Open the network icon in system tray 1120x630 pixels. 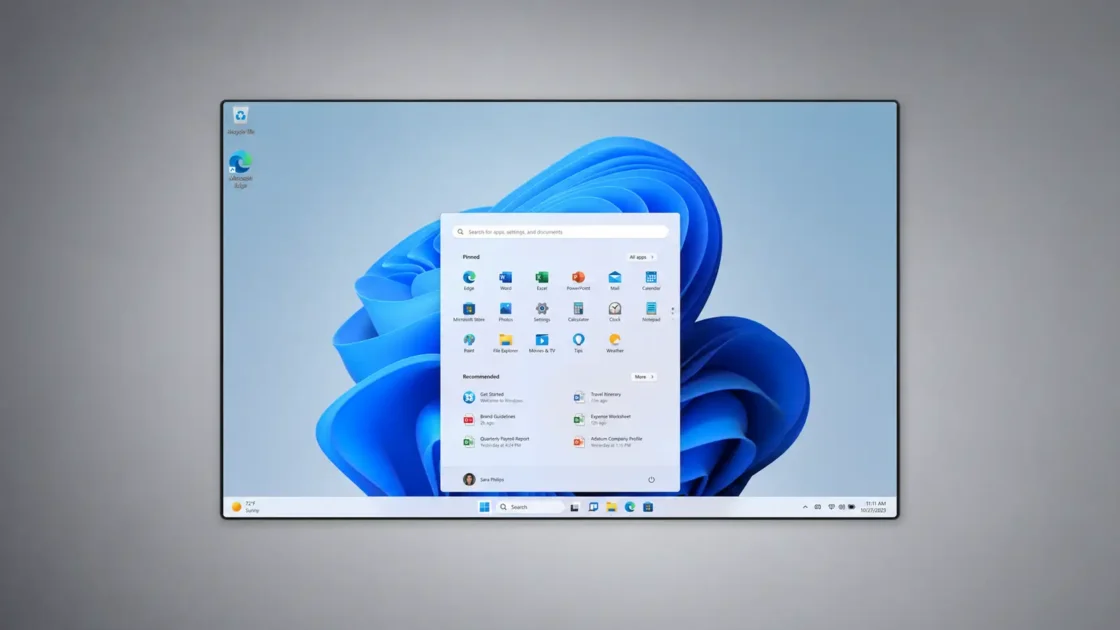pyautogui.click(x=831, y=507)
